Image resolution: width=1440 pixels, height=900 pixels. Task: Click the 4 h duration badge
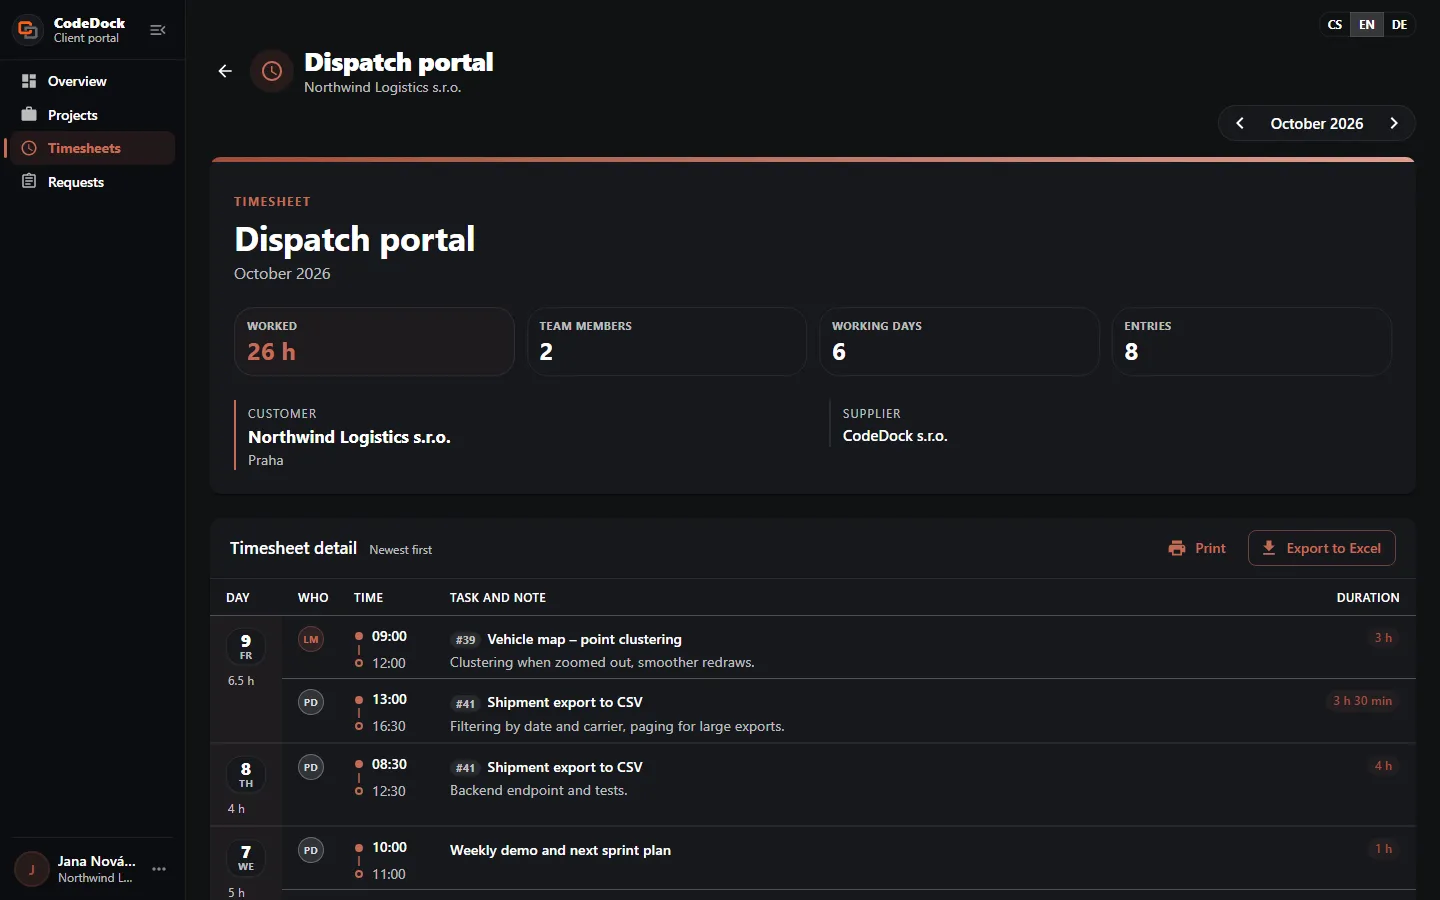click(x=1383, y=766)
